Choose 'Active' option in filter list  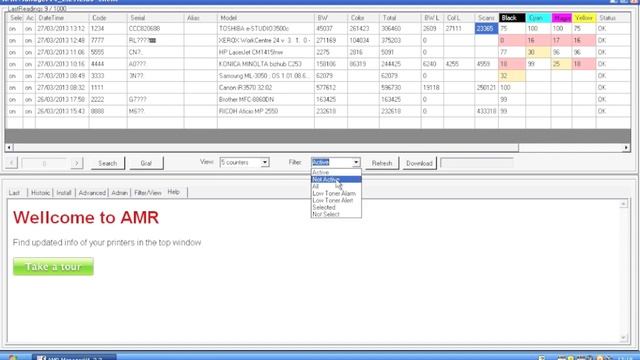pyautogui.click(x=336, y=173)
